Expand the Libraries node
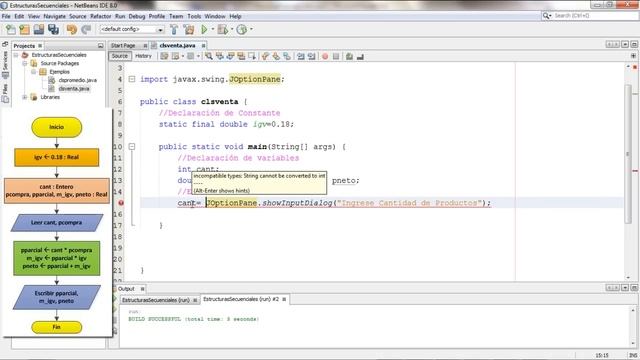Viewport: 640px width, 360px height. tap(24, 97)
